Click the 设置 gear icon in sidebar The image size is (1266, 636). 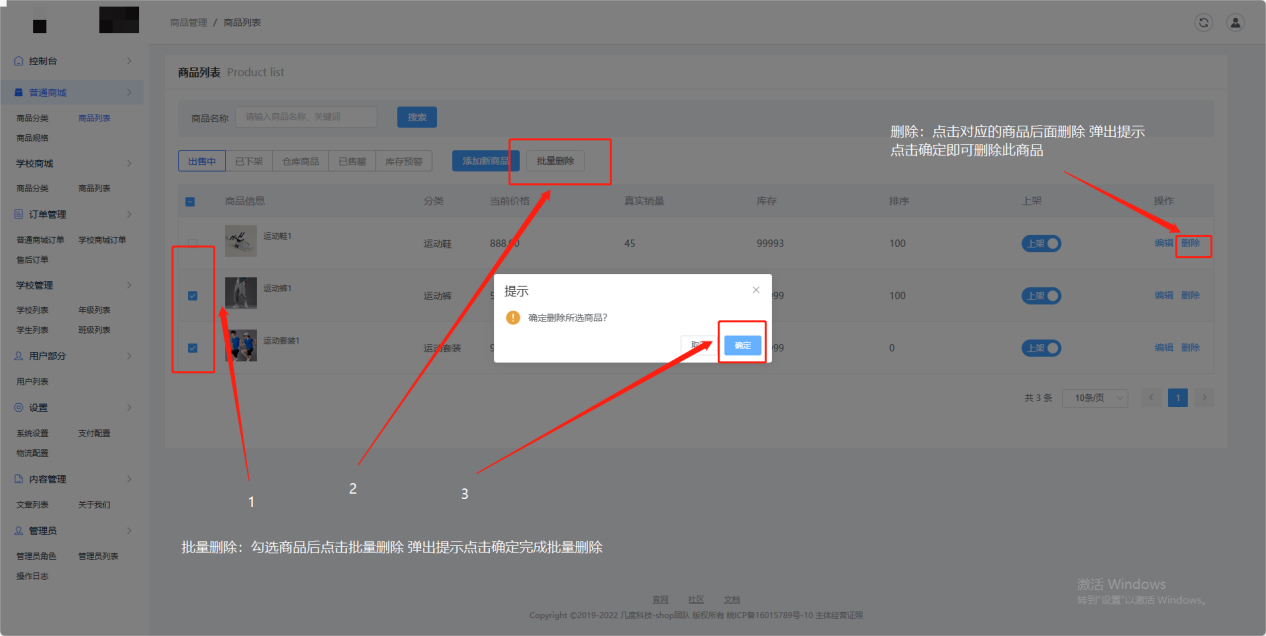[x=19, y=407]
